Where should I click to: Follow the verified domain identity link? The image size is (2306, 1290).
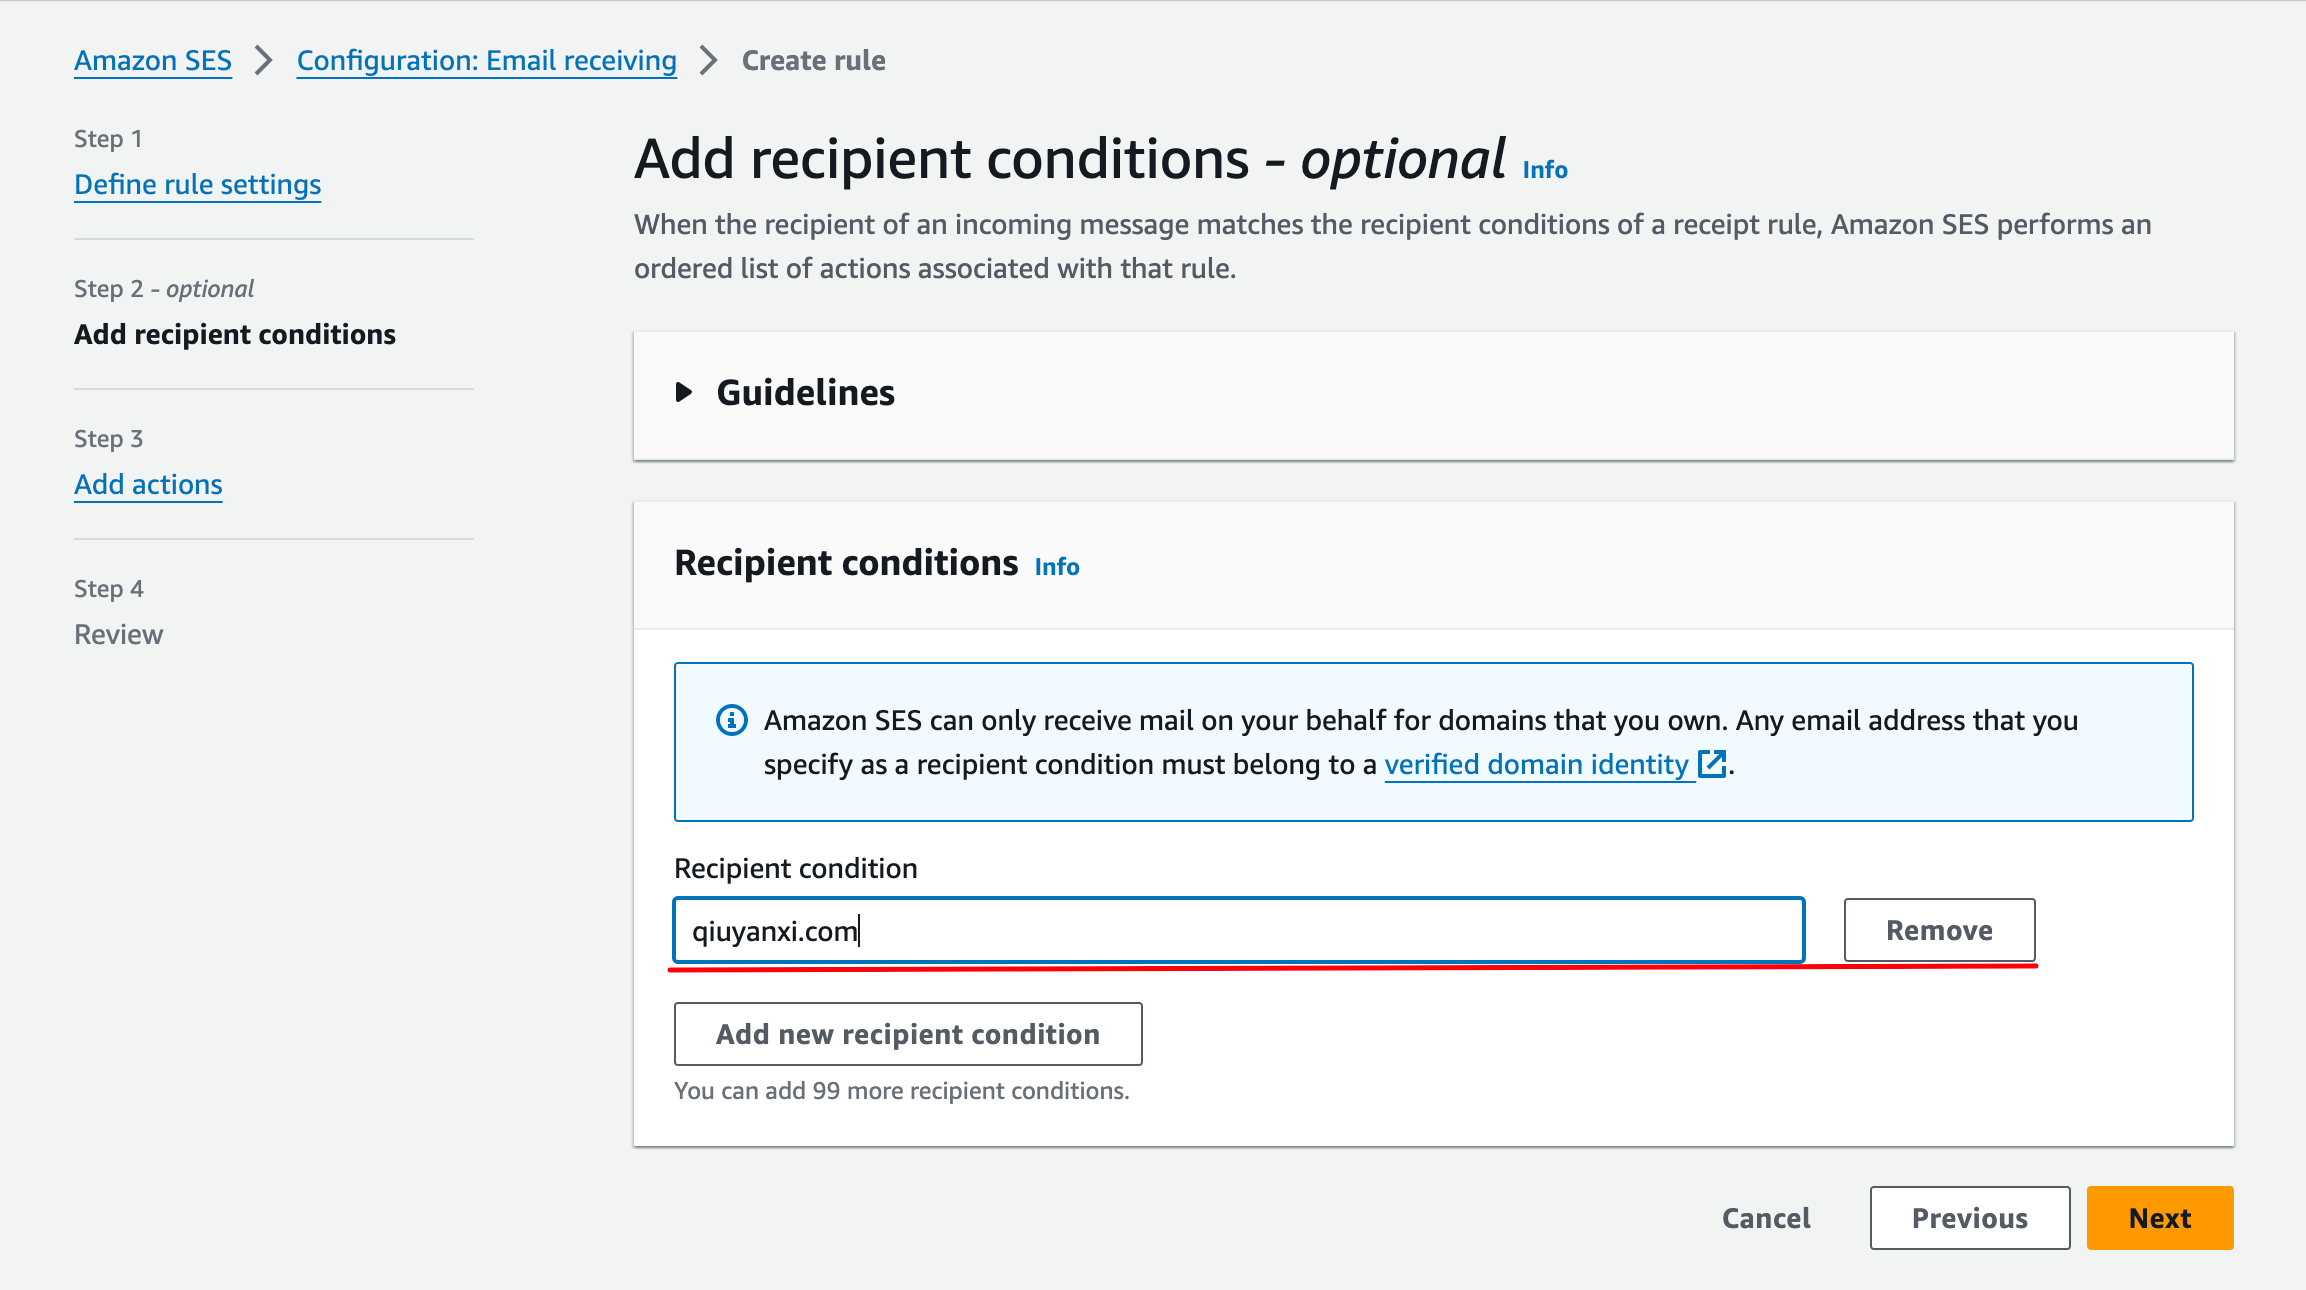pos(1536,764)
